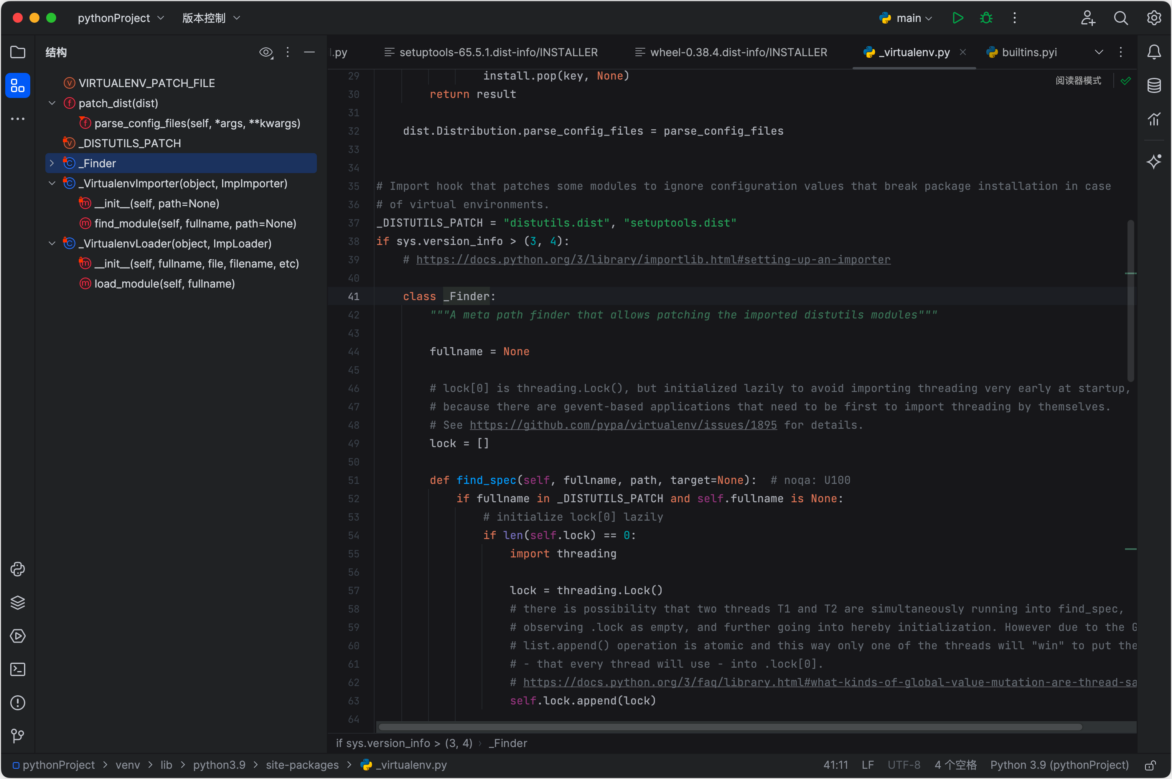The height and width of the screenshot is (779, 1172).
Task: Switch to the builtins.pyi tab
Action: (1029, 51)
